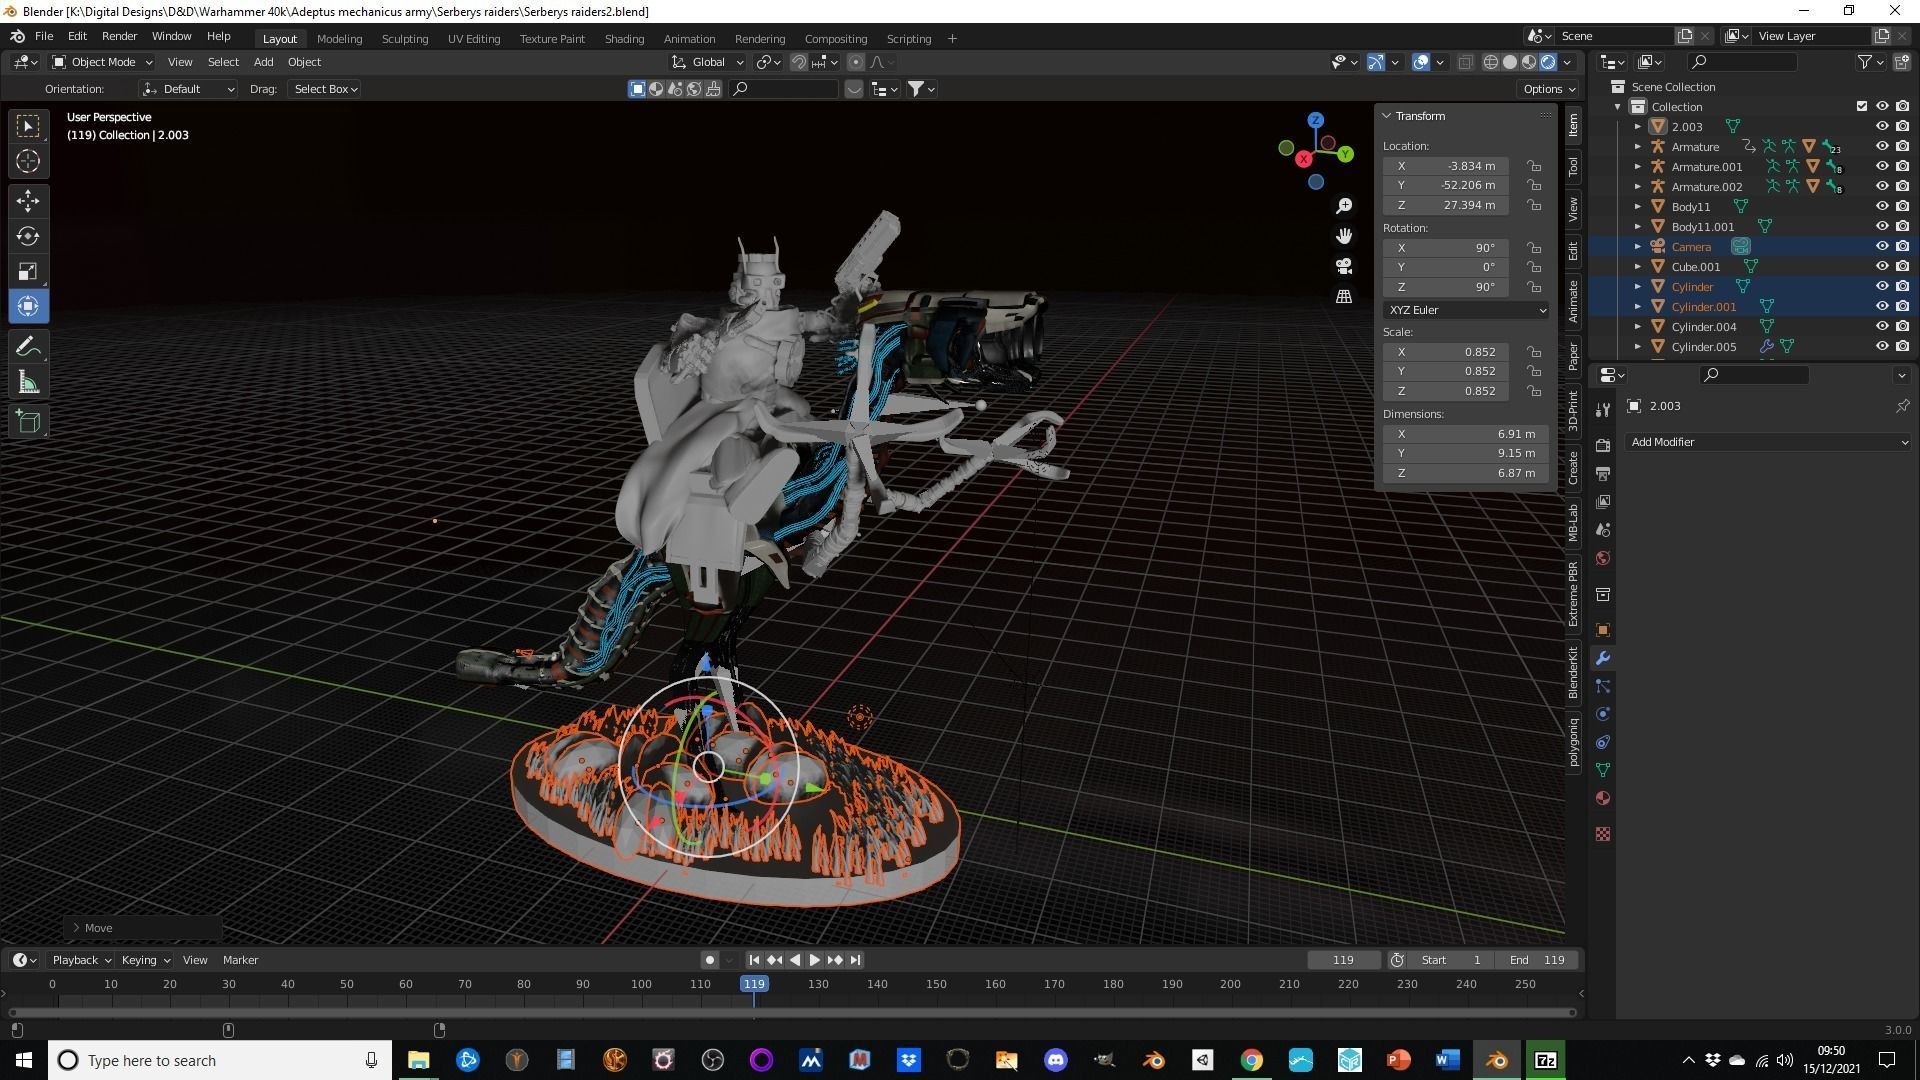Open the Orientation Default dropdown

188,89
